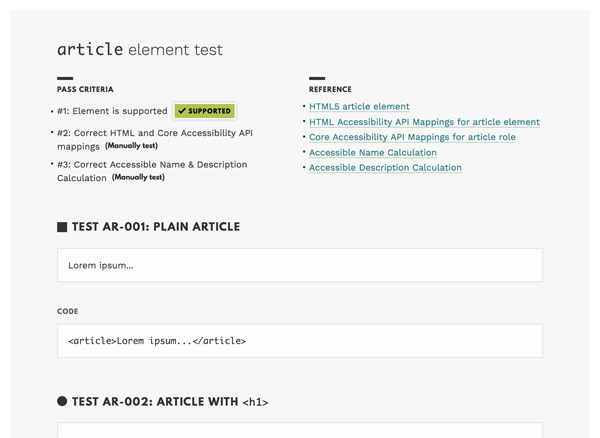Click the 'article element test' page title

pyautogui.click(x=140, y=49)
